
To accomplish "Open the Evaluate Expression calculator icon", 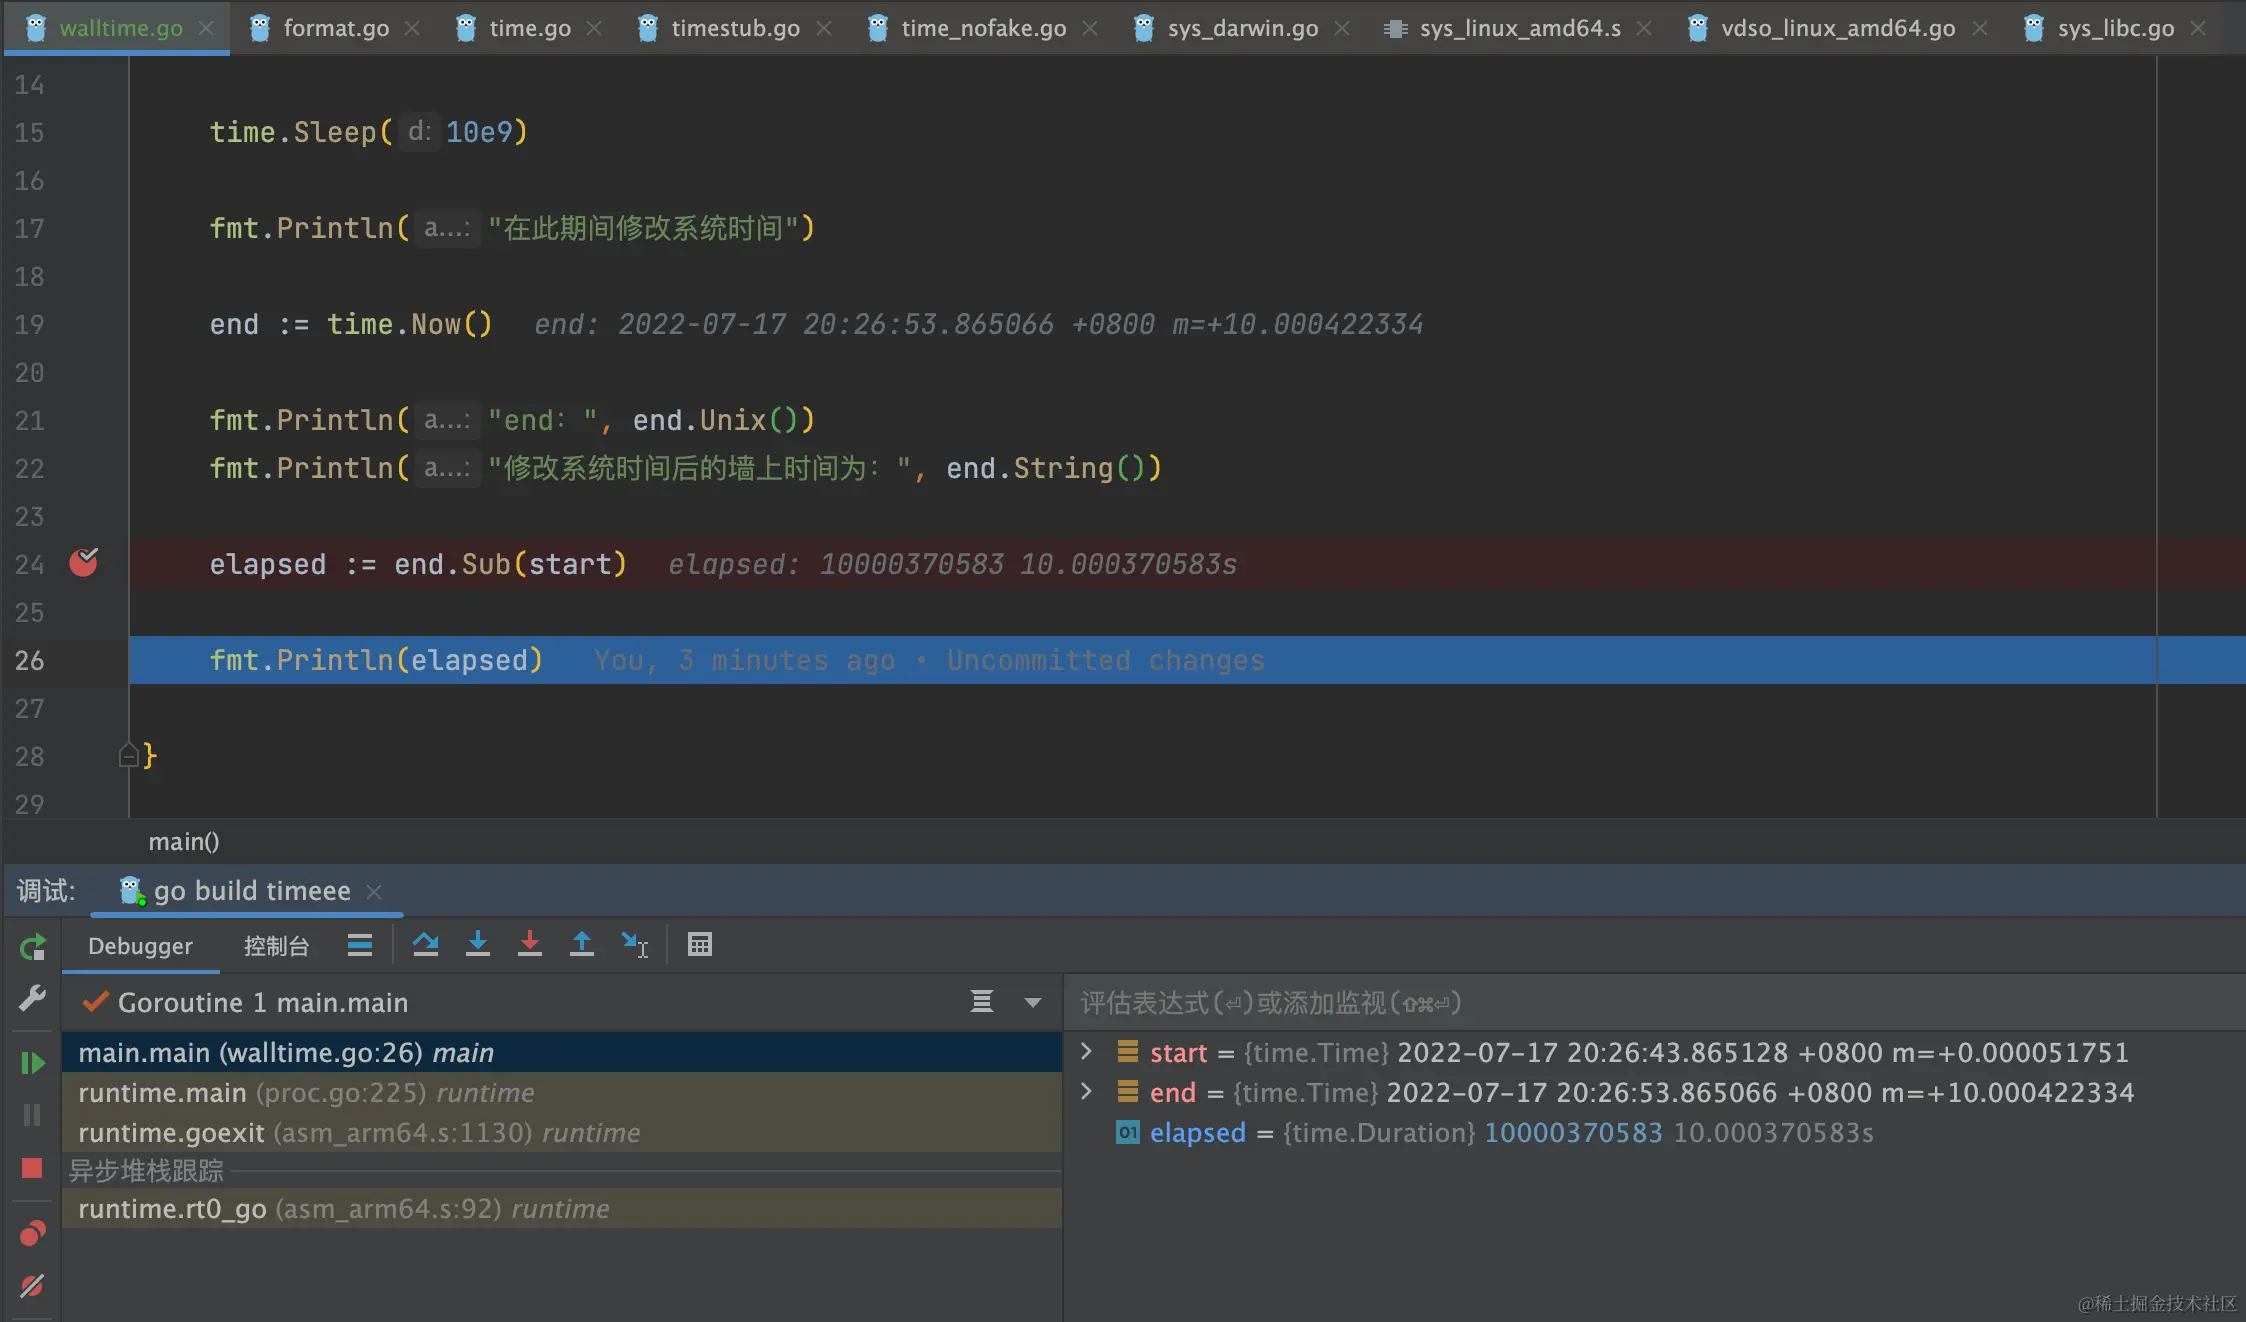I will point(700,945).
